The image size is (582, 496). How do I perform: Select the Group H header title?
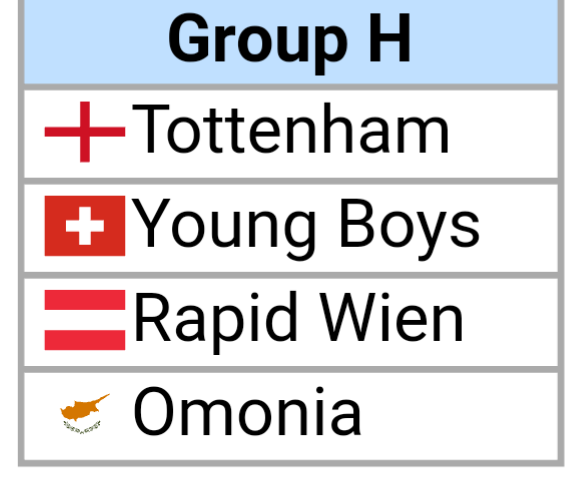(x=290, y=39)
